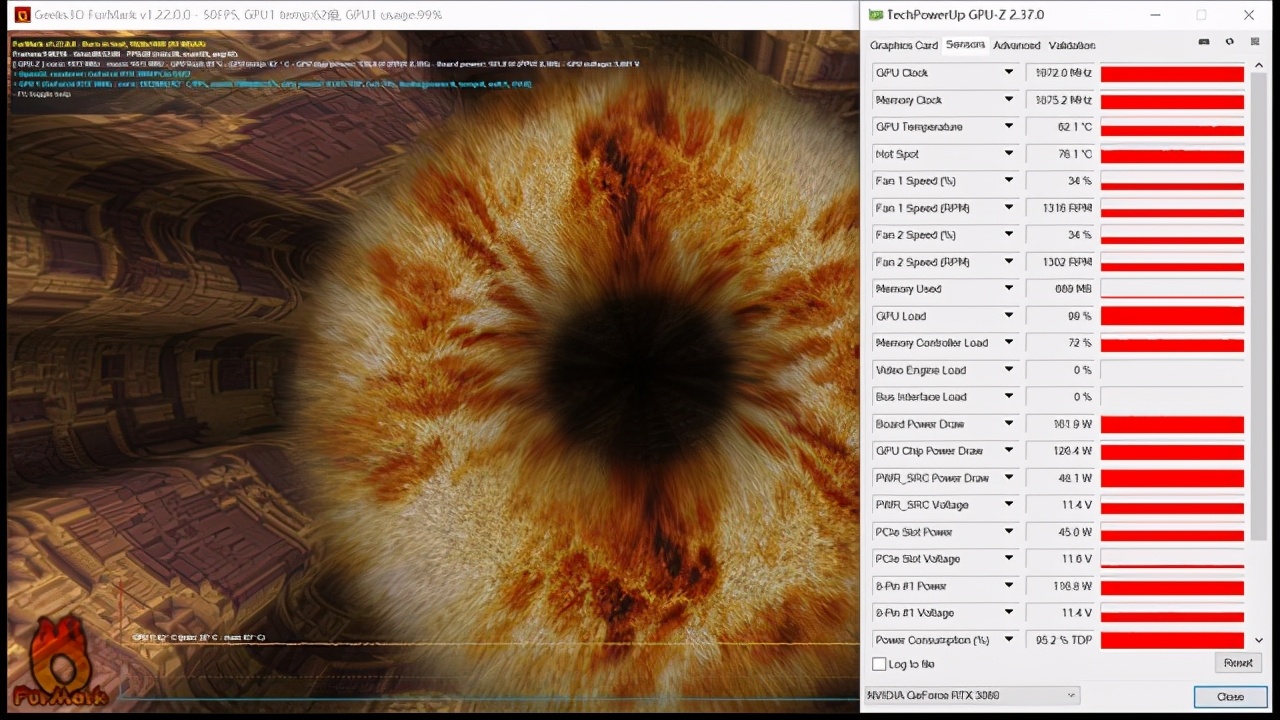
Task: Open the GPU Temperature sensor dropdown
Action: pyautogui.click(x=1009, y=127)
